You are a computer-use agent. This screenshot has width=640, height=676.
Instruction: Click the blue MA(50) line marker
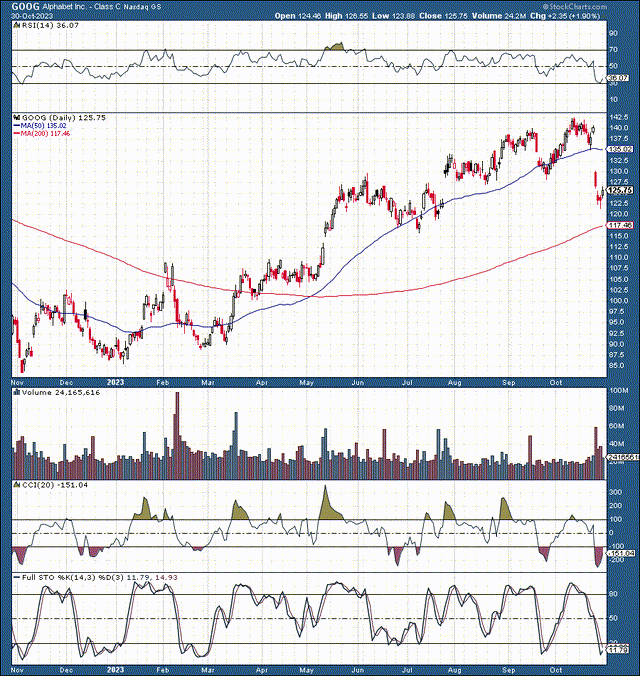click(17, 125)
